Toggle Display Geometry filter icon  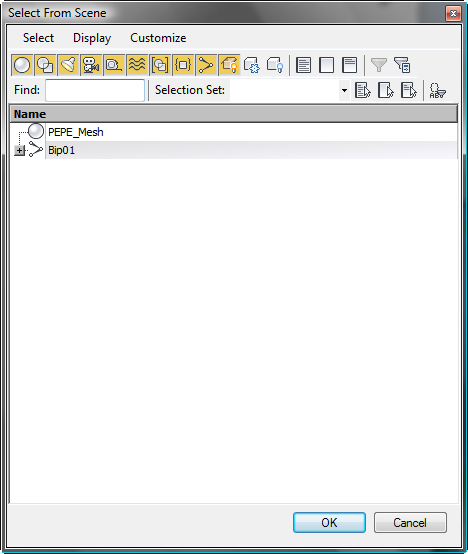click(22, 65)
